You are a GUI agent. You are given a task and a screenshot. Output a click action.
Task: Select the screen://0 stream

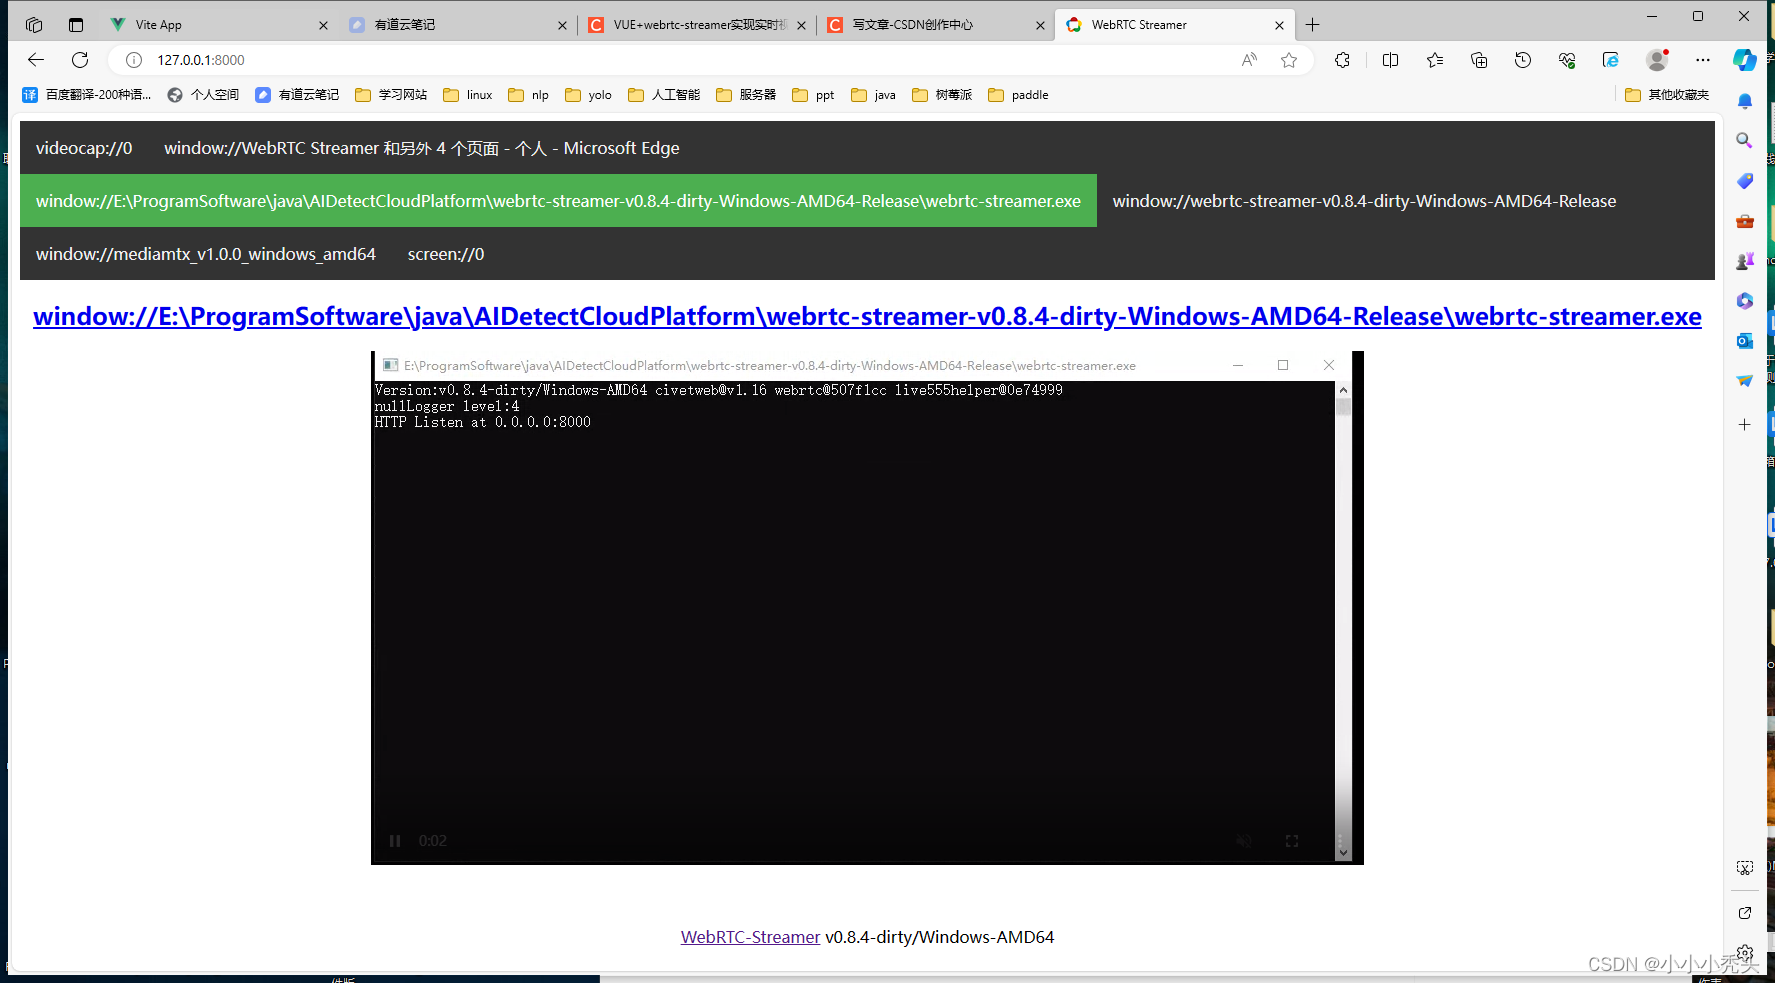point(446,254)
